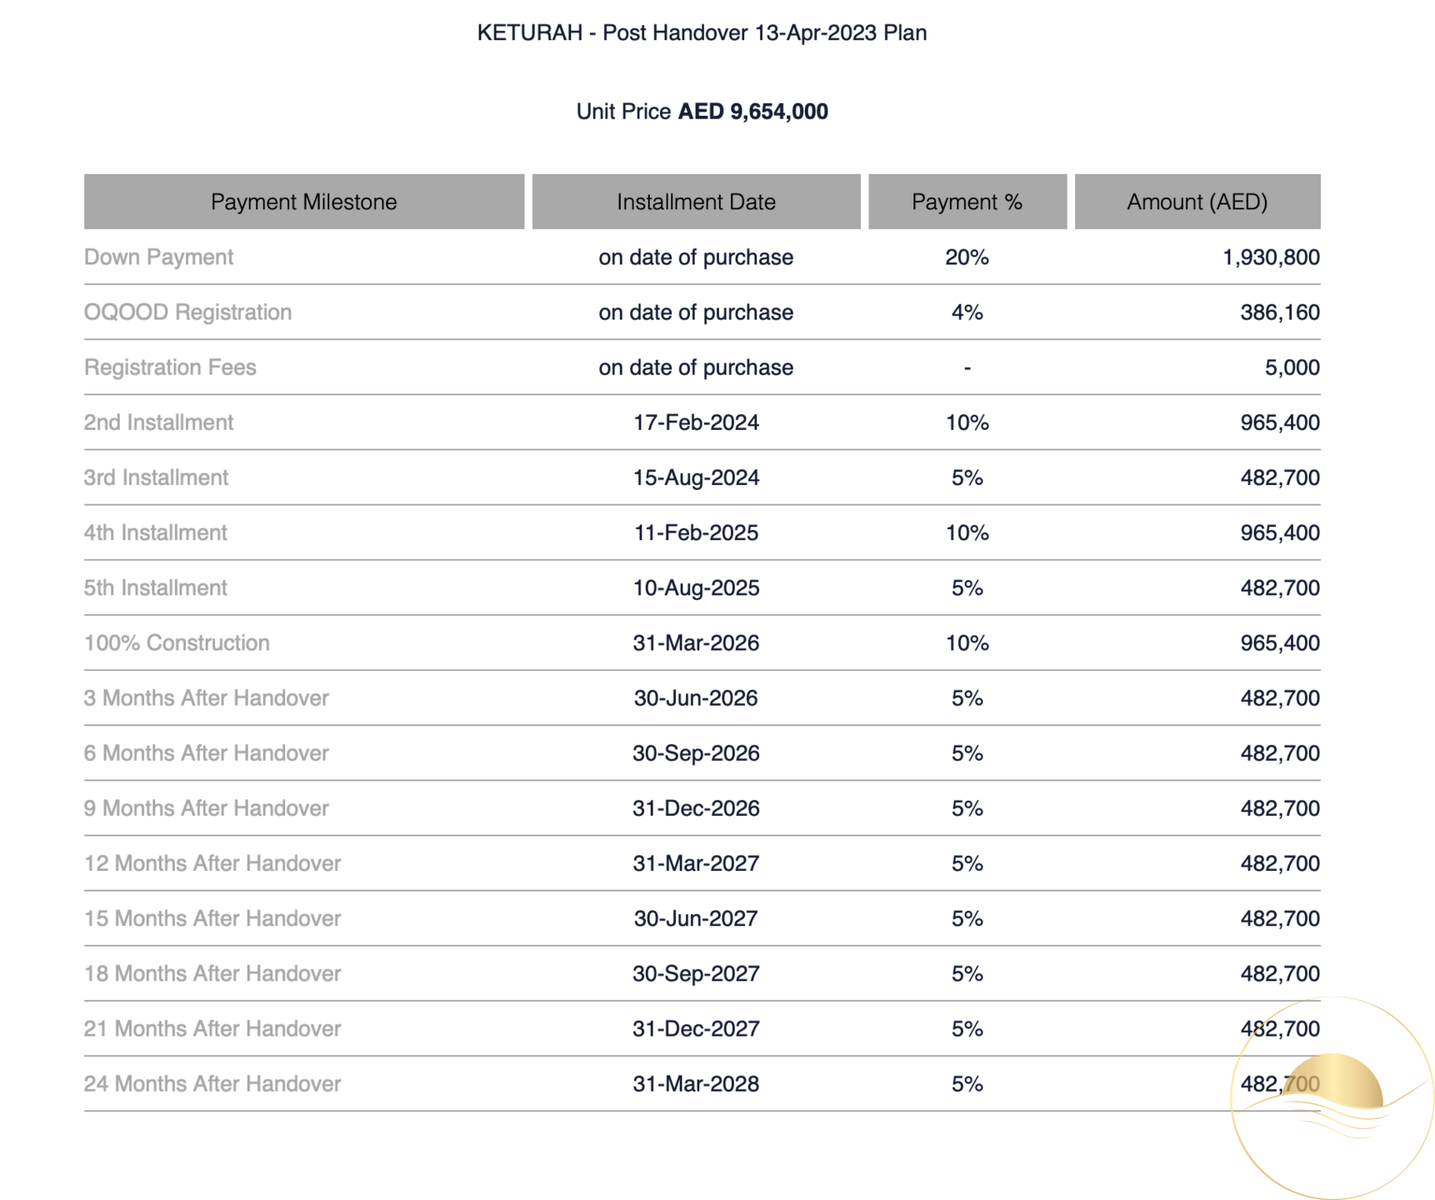This screenshot has width=1435, height=1200.
Task: Click the KETURAH Post Handover plan title
Action: tap(702, 33)
